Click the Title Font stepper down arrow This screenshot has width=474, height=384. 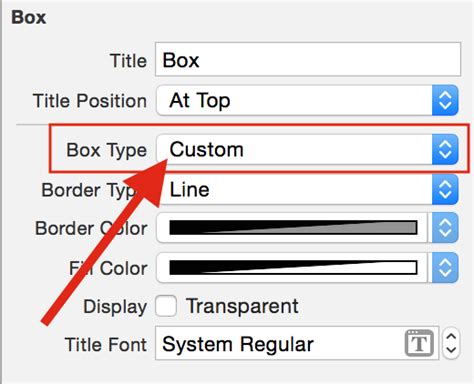point(451,350)
